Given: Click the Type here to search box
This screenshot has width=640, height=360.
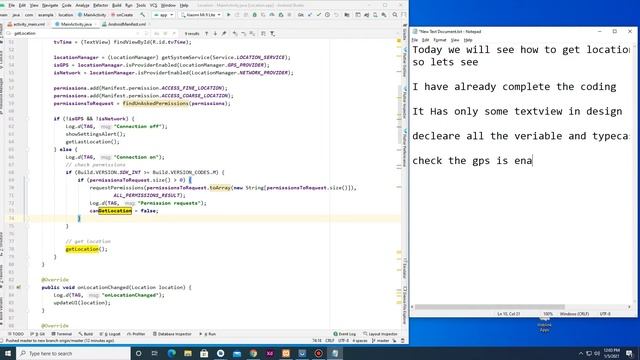Looking at the screenshot, I should [73, 353].
